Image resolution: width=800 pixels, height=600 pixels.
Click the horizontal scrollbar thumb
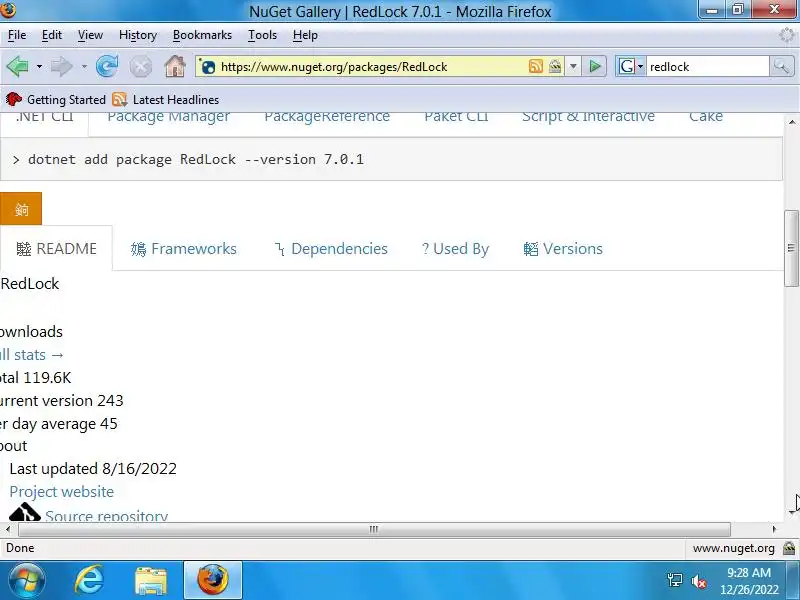tap(374, 529)
